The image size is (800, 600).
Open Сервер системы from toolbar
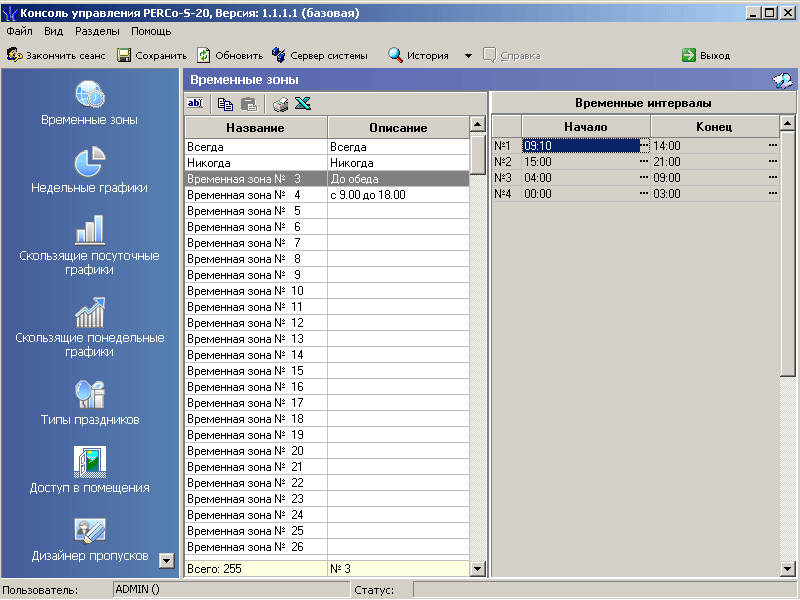click(319, 55)
